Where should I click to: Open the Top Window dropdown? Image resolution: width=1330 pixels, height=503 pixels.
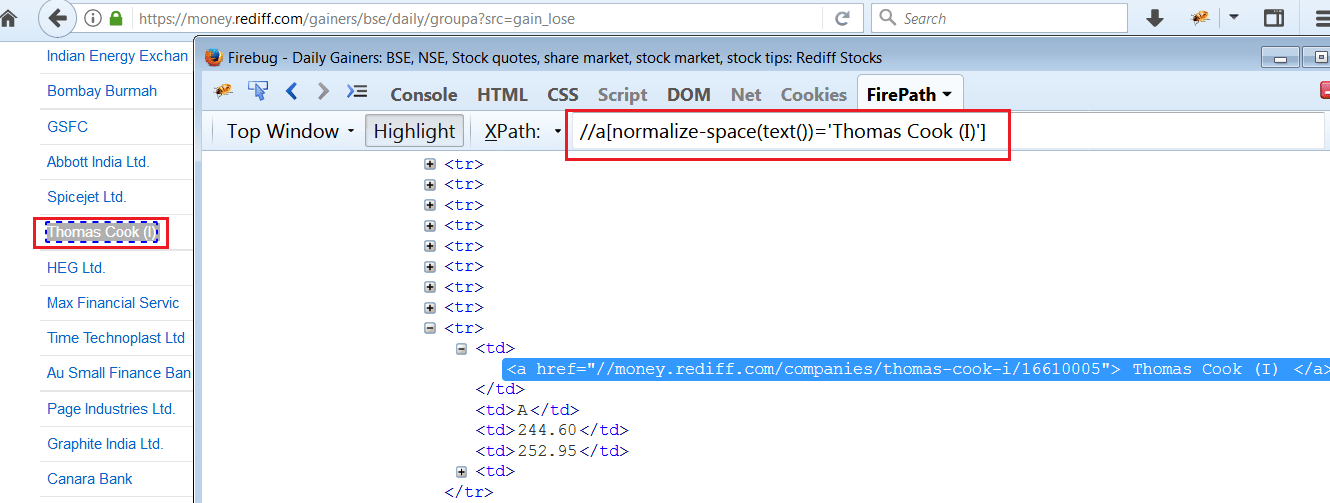[x=290, y=131]
